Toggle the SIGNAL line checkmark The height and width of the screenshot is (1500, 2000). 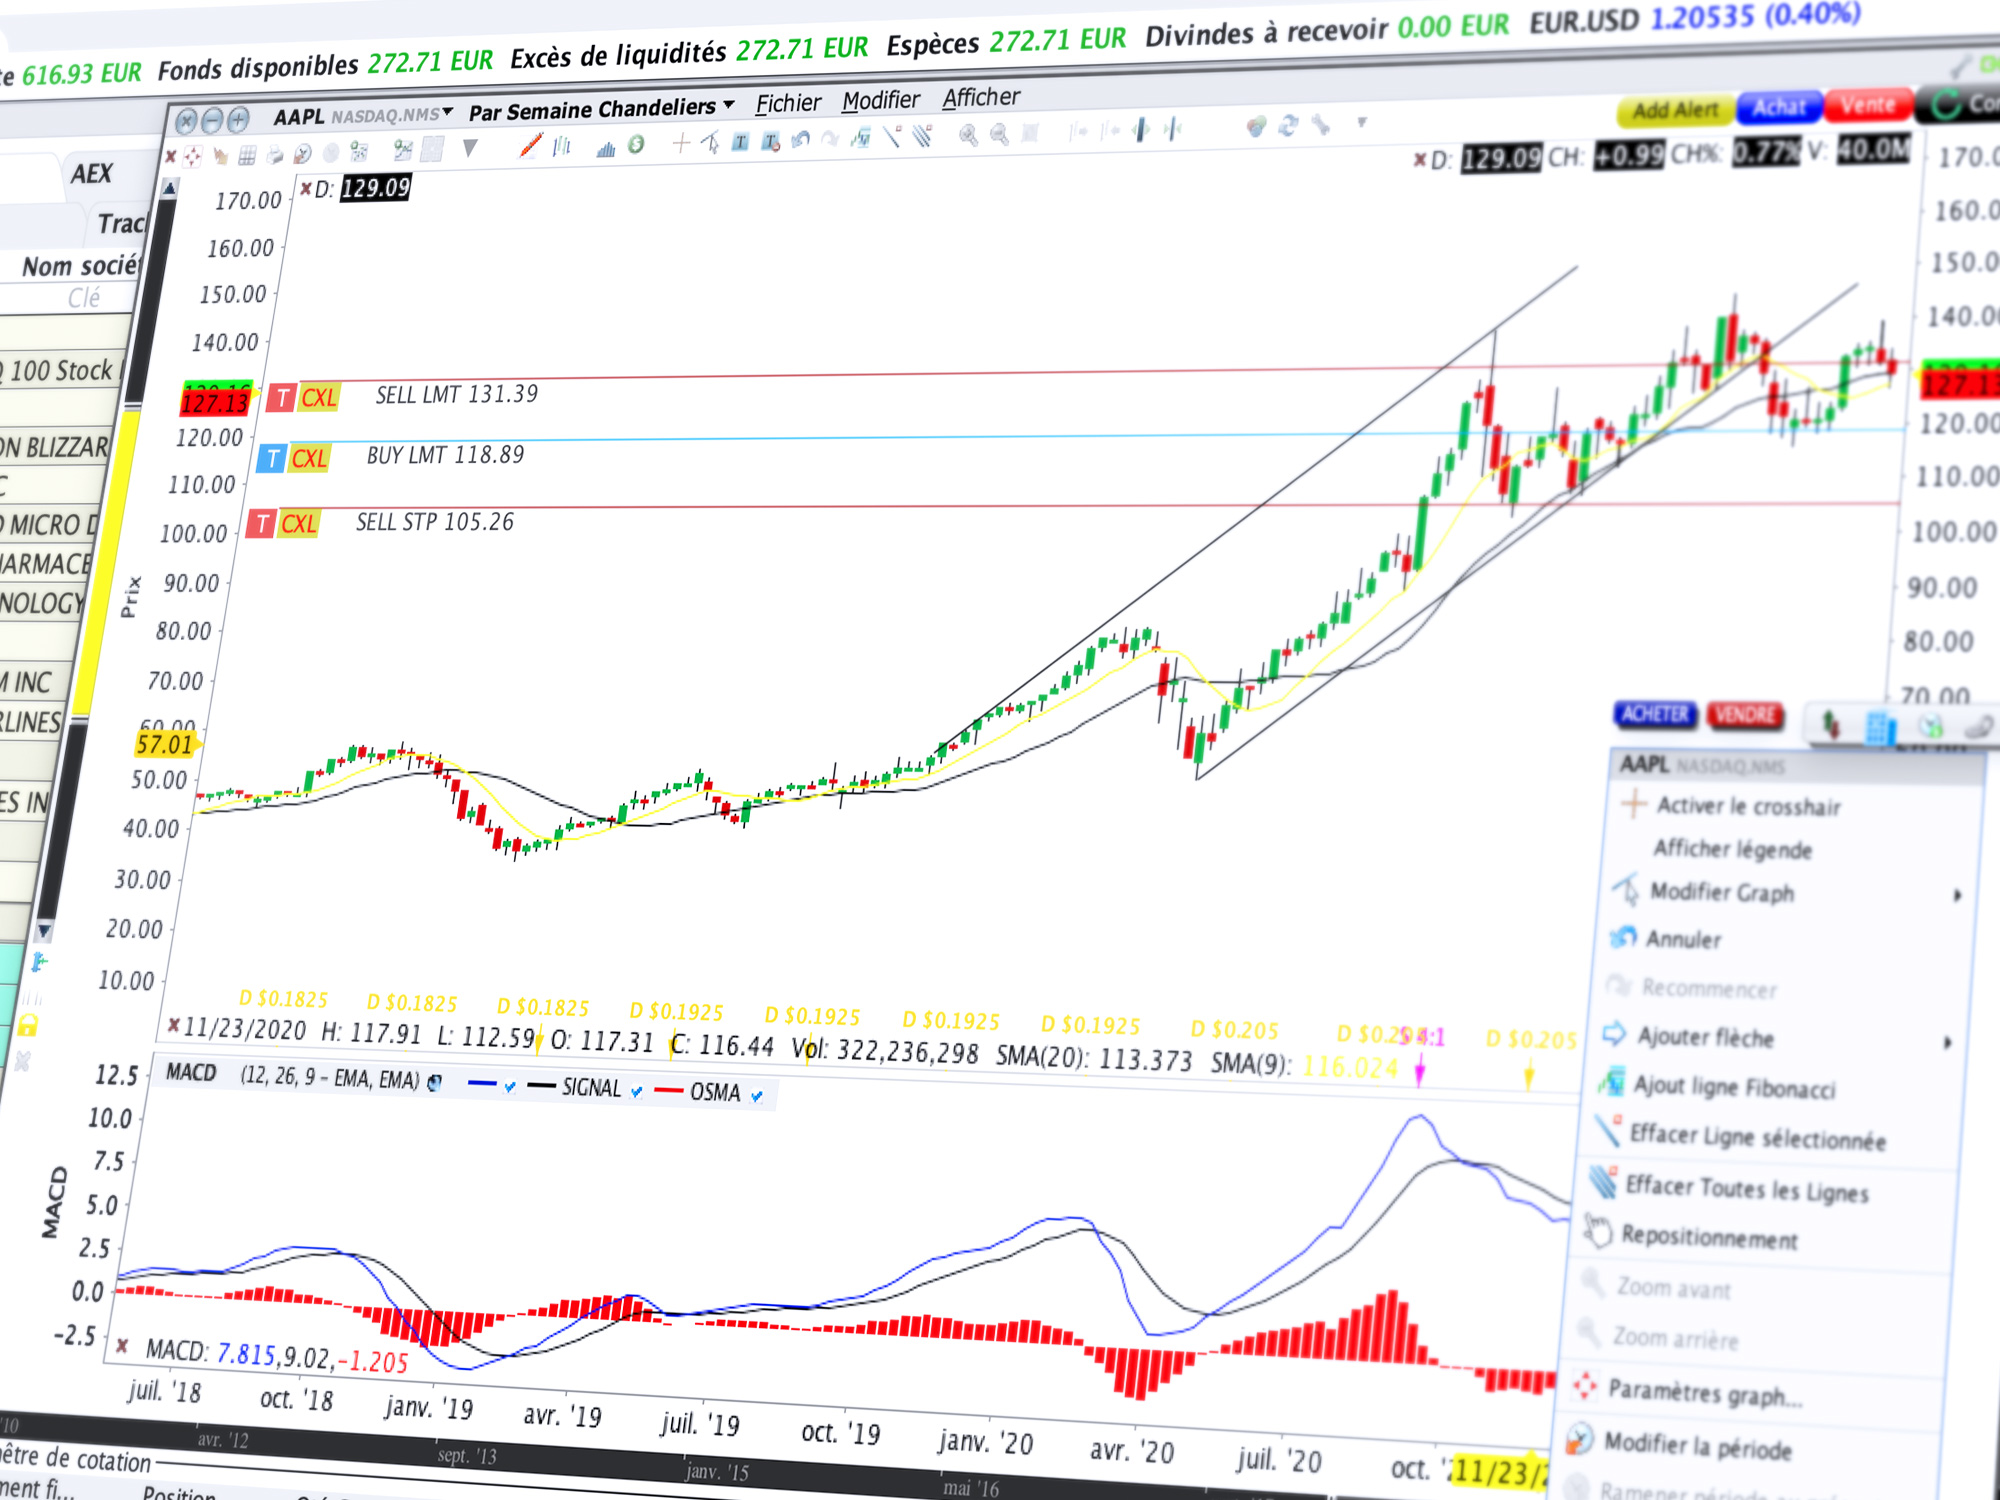tap(637, 1091)
